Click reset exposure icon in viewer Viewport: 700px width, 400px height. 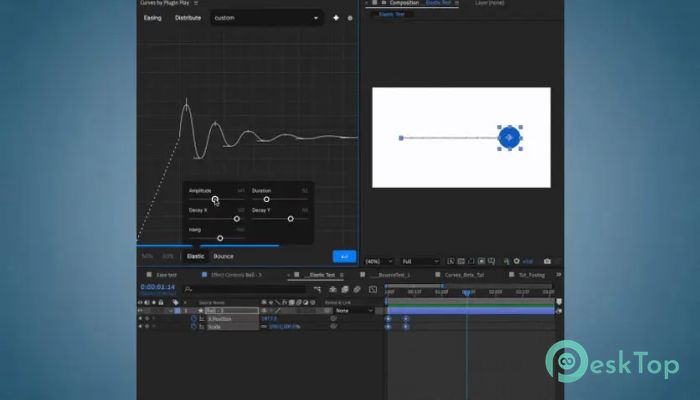coord(517,261)
